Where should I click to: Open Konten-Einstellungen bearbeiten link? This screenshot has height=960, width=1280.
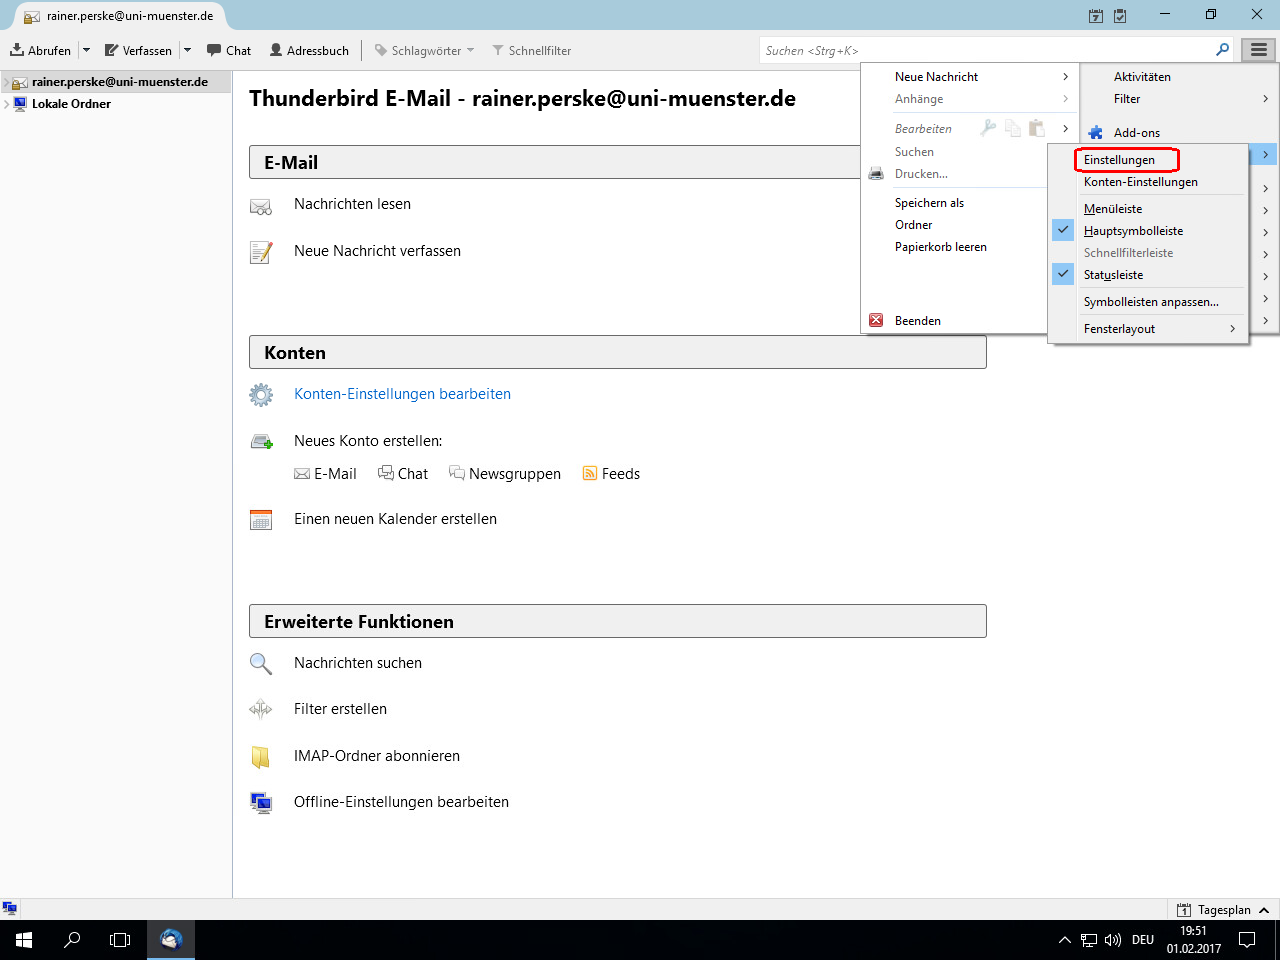coord(402,394)
